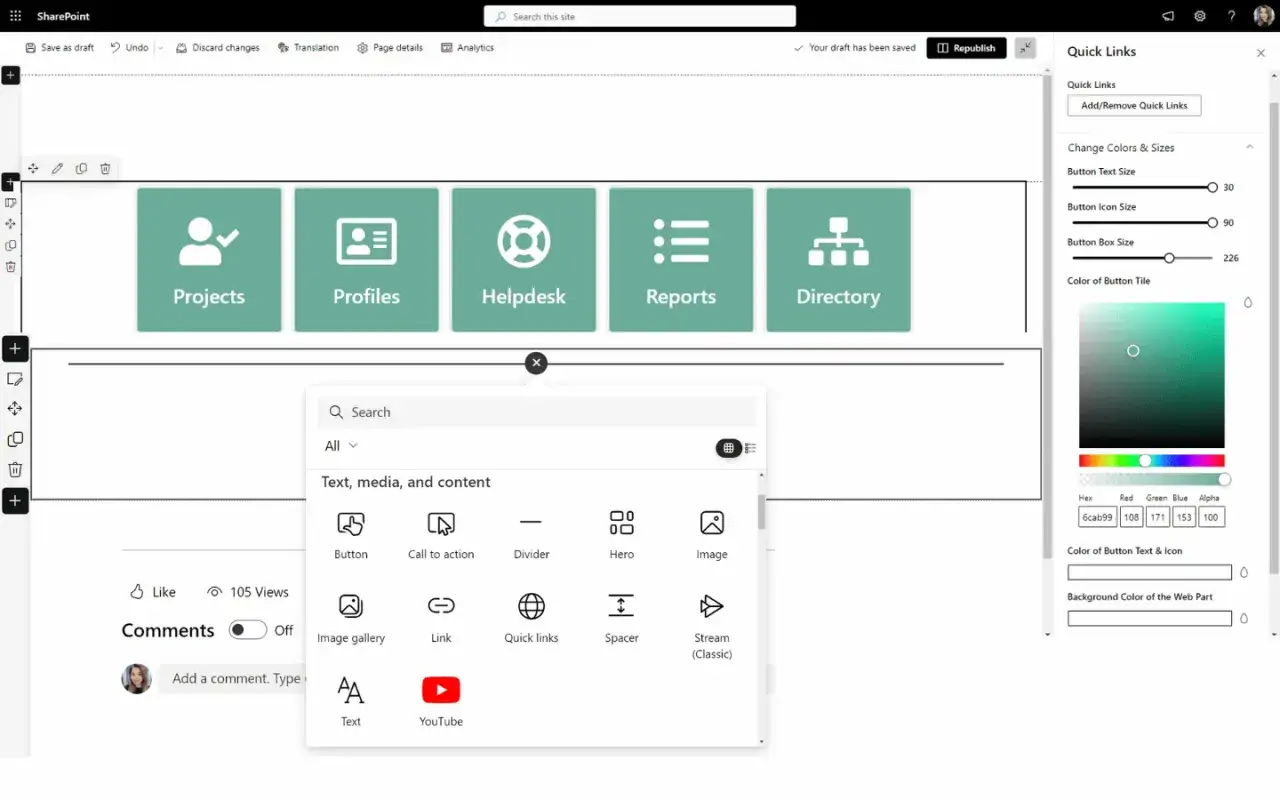This screenshot has height=800, width=1280.
Task: Add the Call to action web part
Action: click(x=441, y=535)
